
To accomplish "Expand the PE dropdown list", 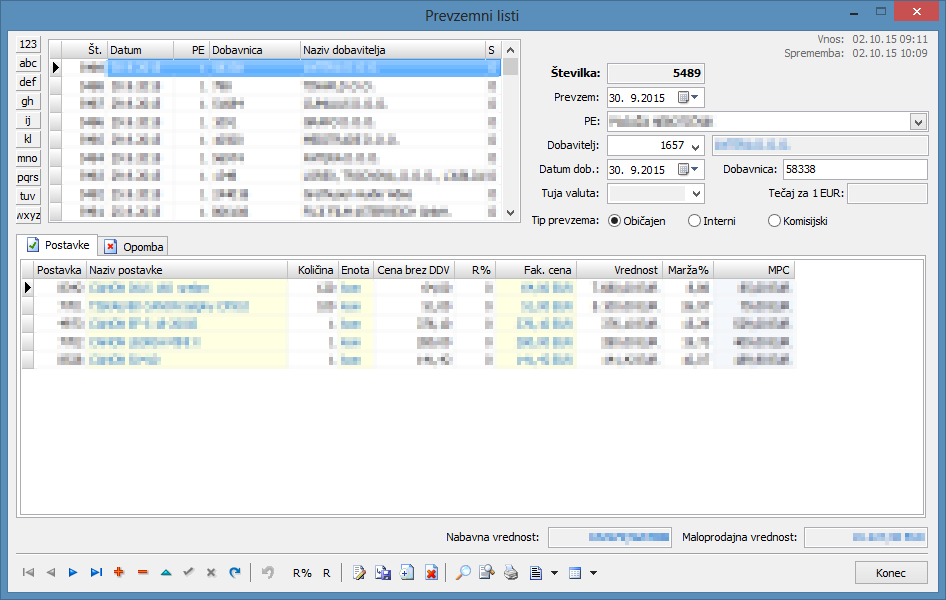I will coord(918,121).
